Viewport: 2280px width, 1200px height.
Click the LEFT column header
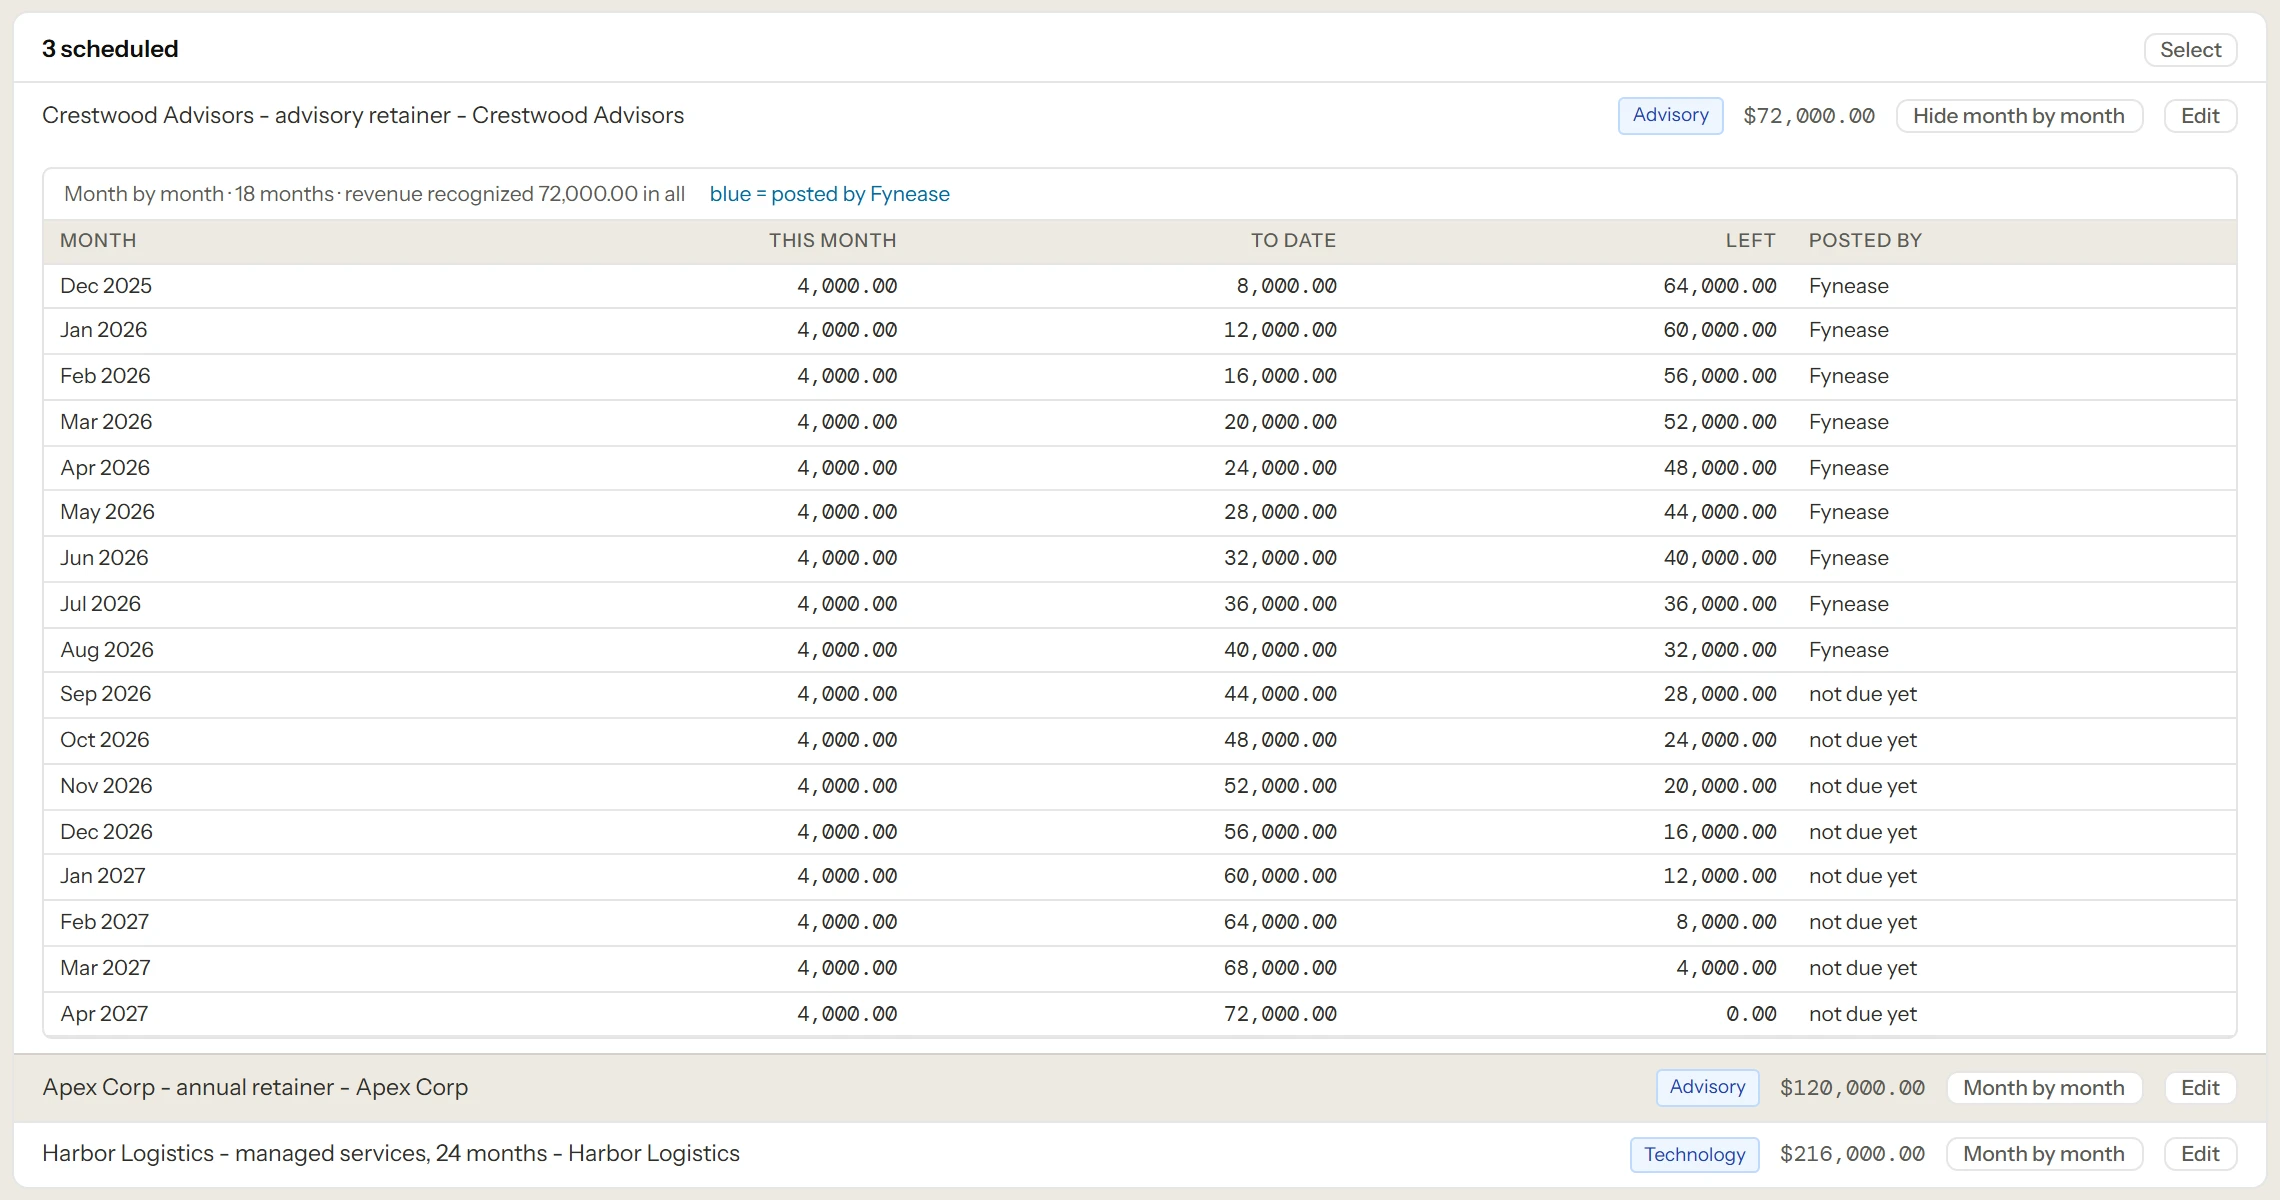(x=1750, y=240)
